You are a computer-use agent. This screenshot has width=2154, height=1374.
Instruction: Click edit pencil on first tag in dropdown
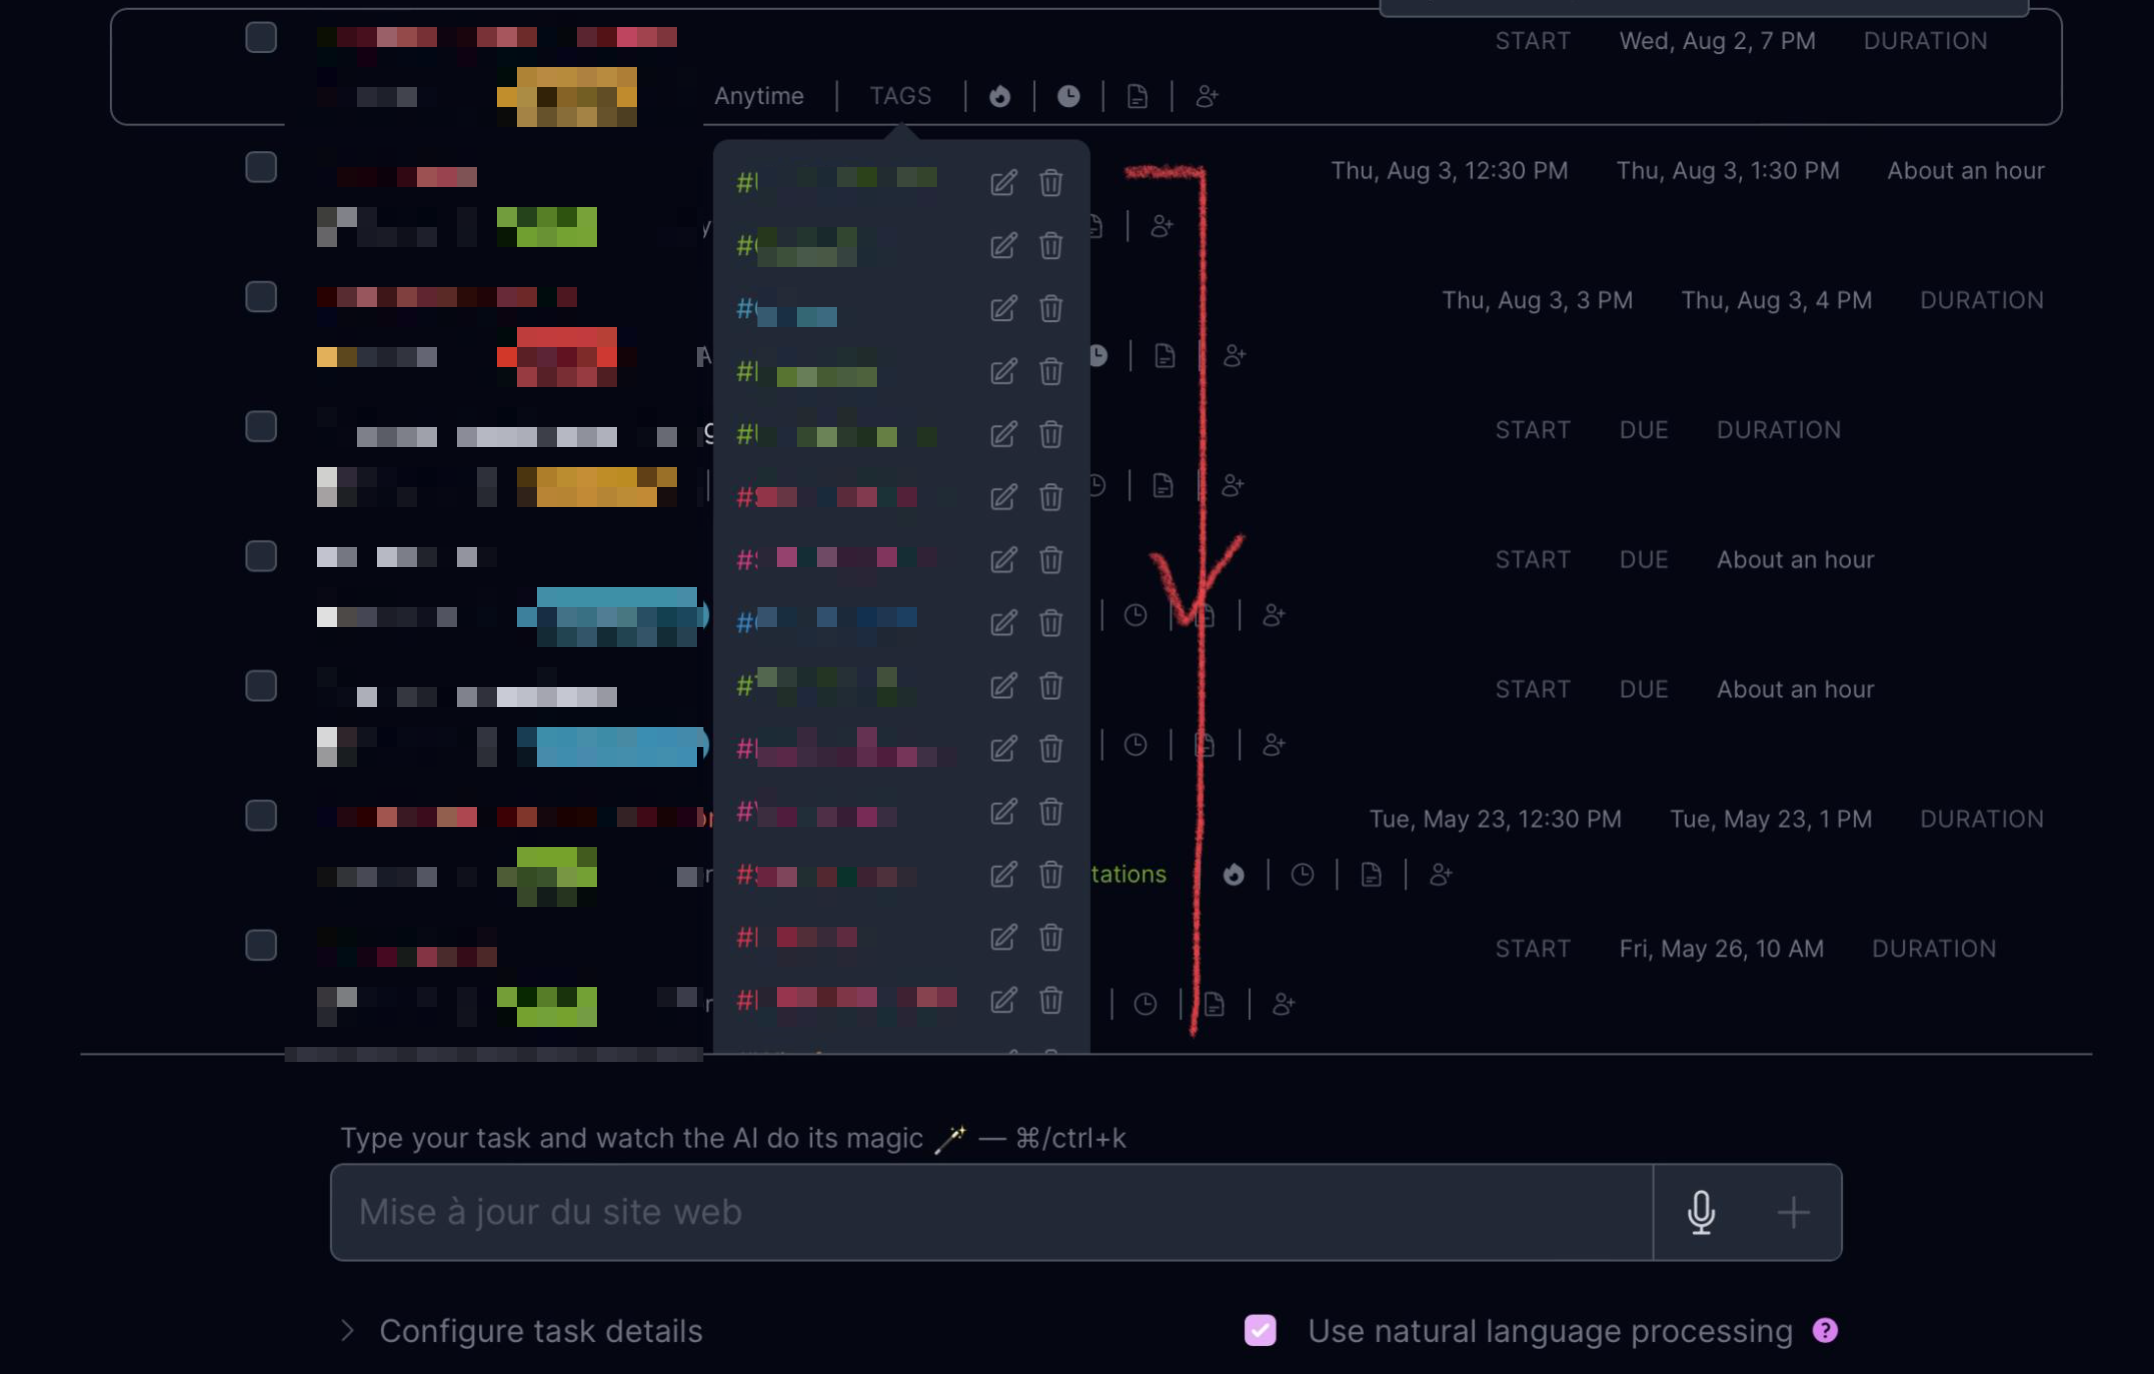(1003, 183)
